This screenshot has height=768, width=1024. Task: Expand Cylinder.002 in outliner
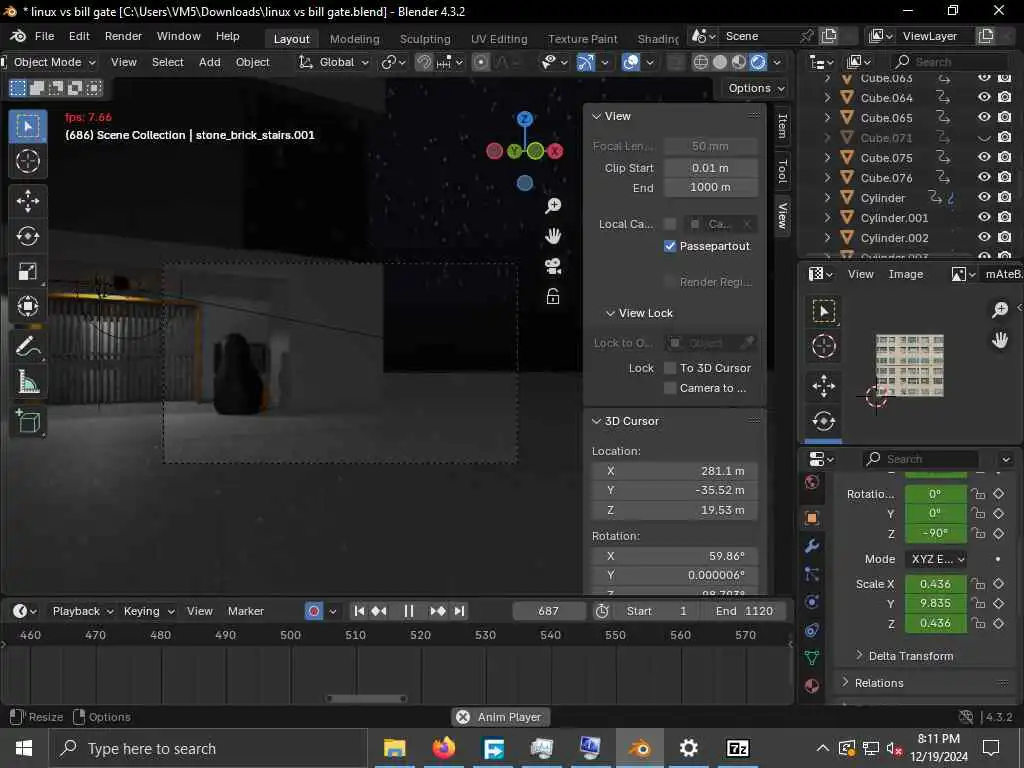[827, 238]
